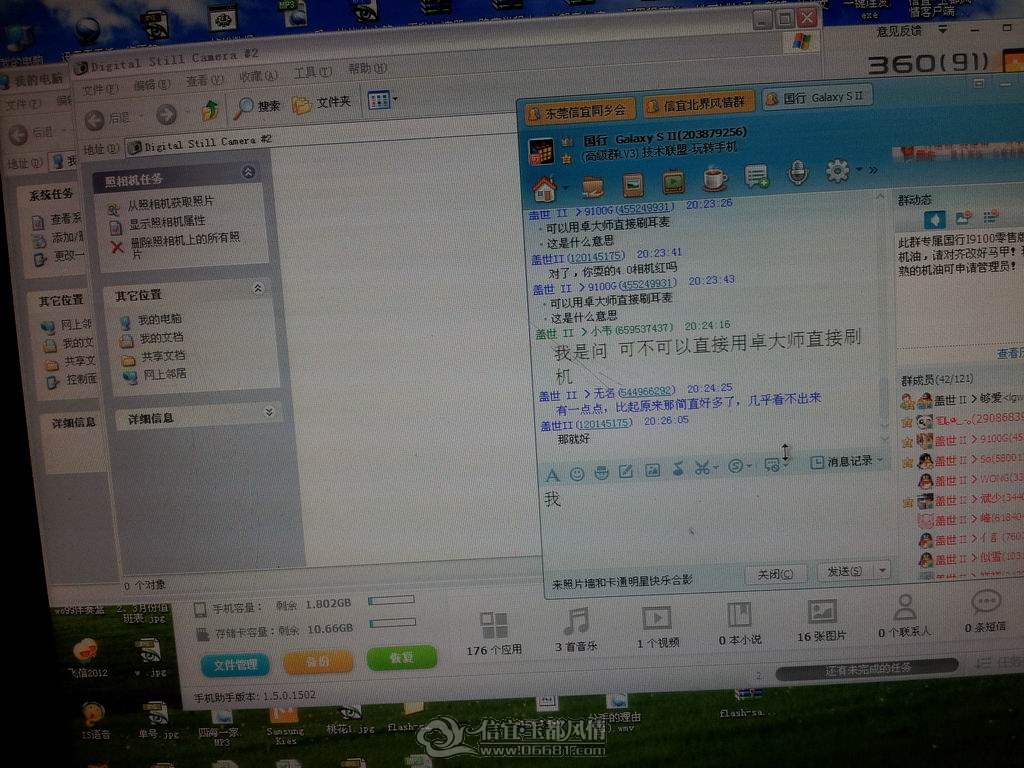The width and height of the screenshot is (1024, 768).
Task: Click the font 'A' icon in chat editor
Action: click(x=552, y=475)
